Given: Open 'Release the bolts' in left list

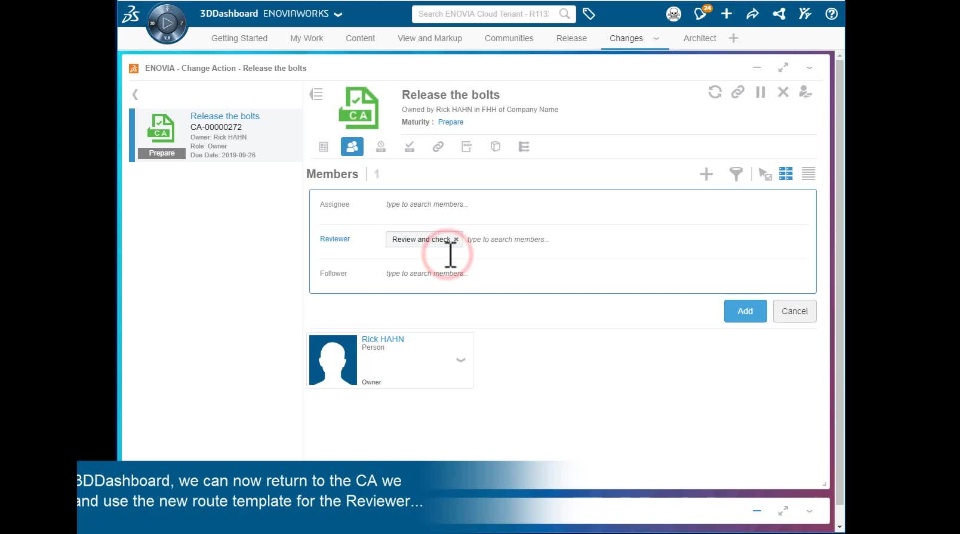Looking at the screenshot, I should click(x=225, y=116).
